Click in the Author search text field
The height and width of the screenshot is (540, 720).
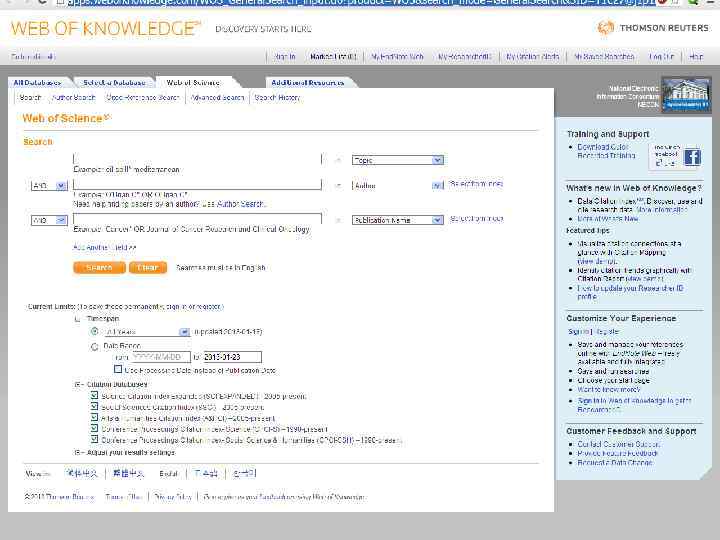pyautogui.click(x=197, y=184)
